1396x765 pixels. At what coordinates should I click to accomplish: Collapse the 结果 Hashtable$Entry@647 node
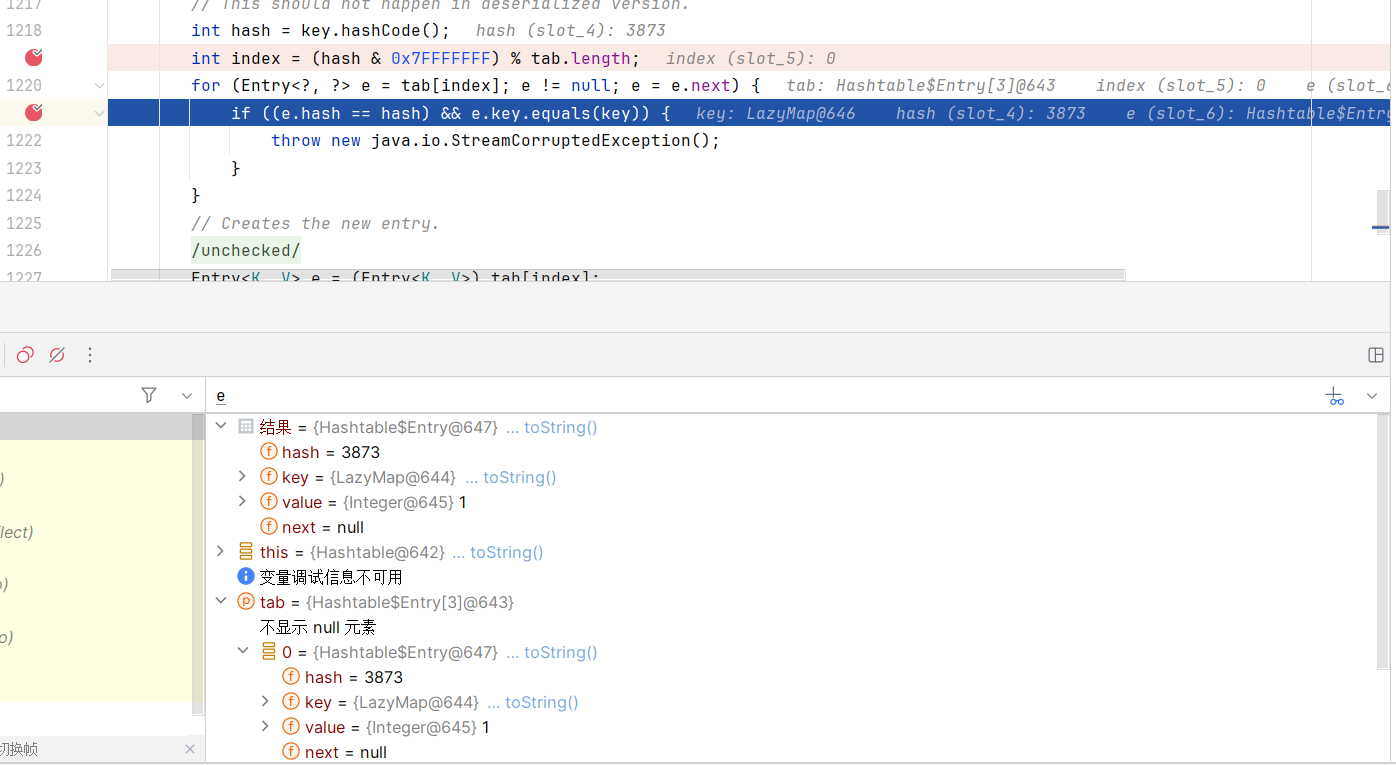[221, 426]
